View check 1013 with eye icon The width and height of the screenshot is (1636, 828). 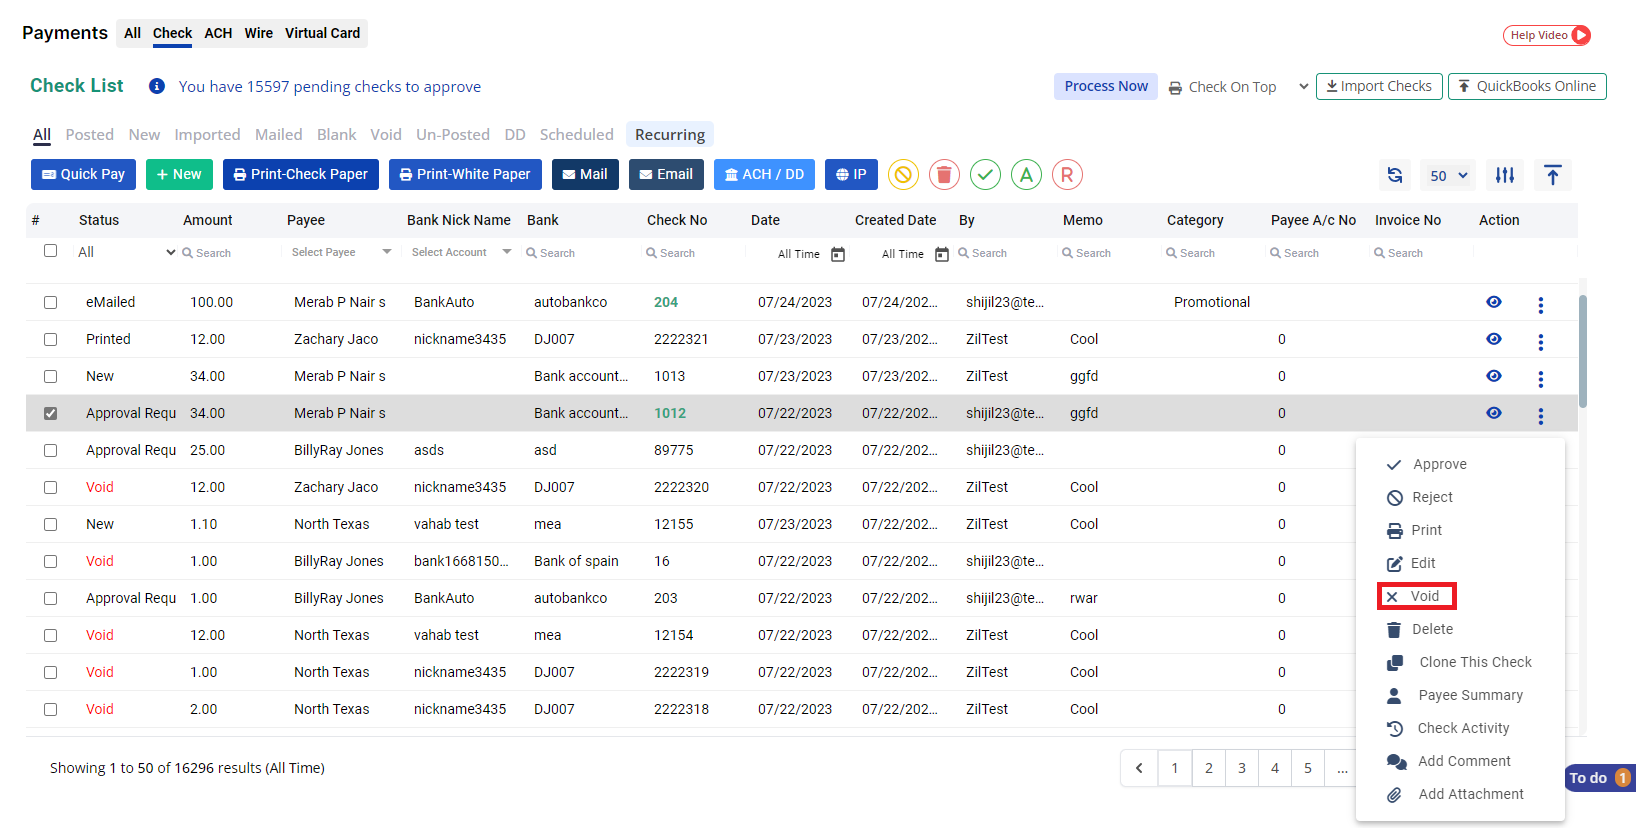point(1494,376)
